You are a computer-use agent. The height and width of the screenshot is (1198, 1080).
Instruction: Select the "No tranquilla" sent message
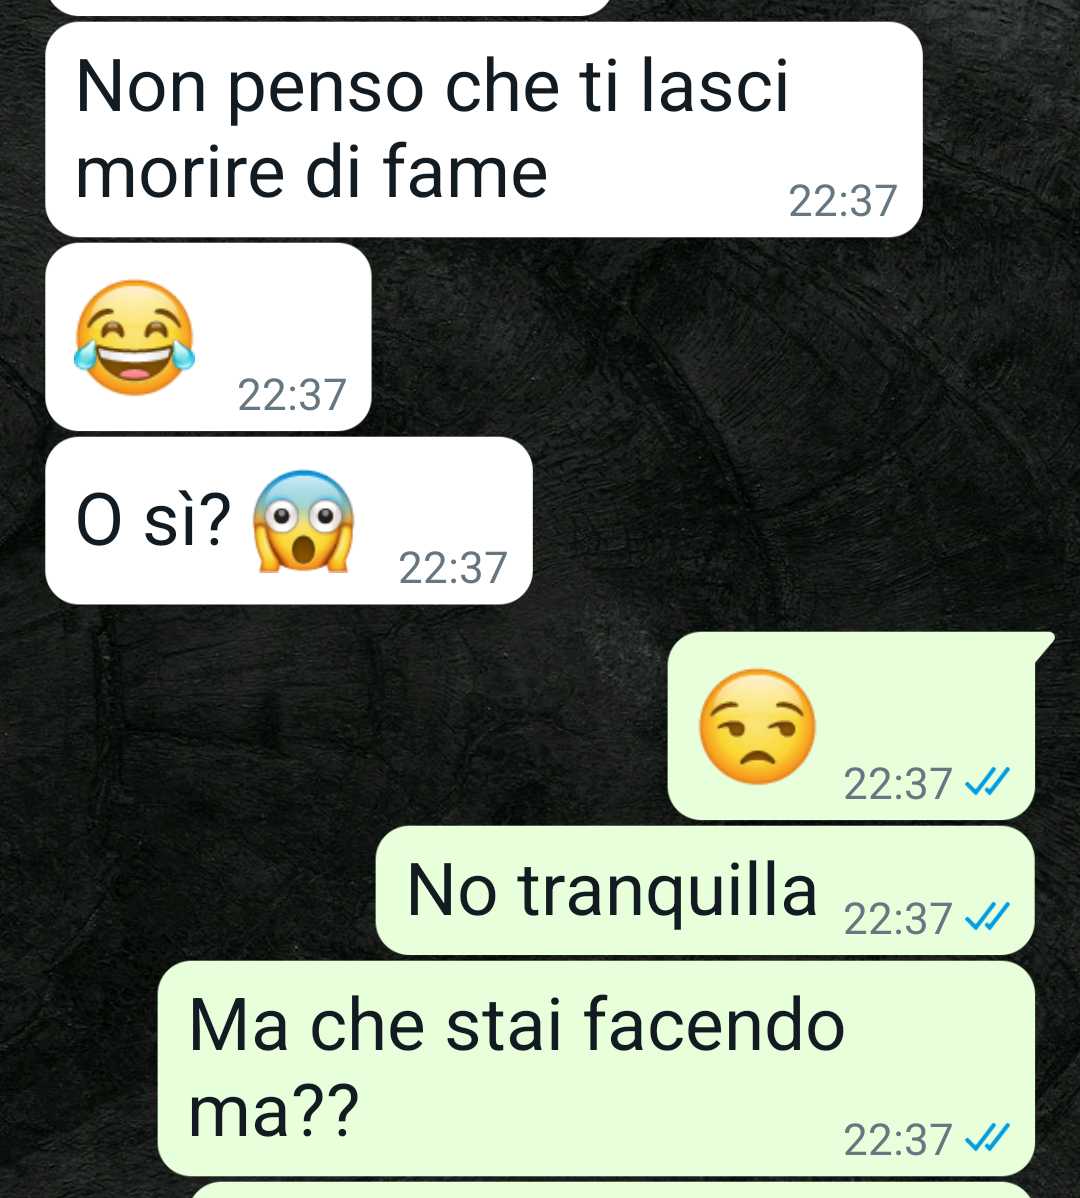pyautogui.click(x=705, y=890)
